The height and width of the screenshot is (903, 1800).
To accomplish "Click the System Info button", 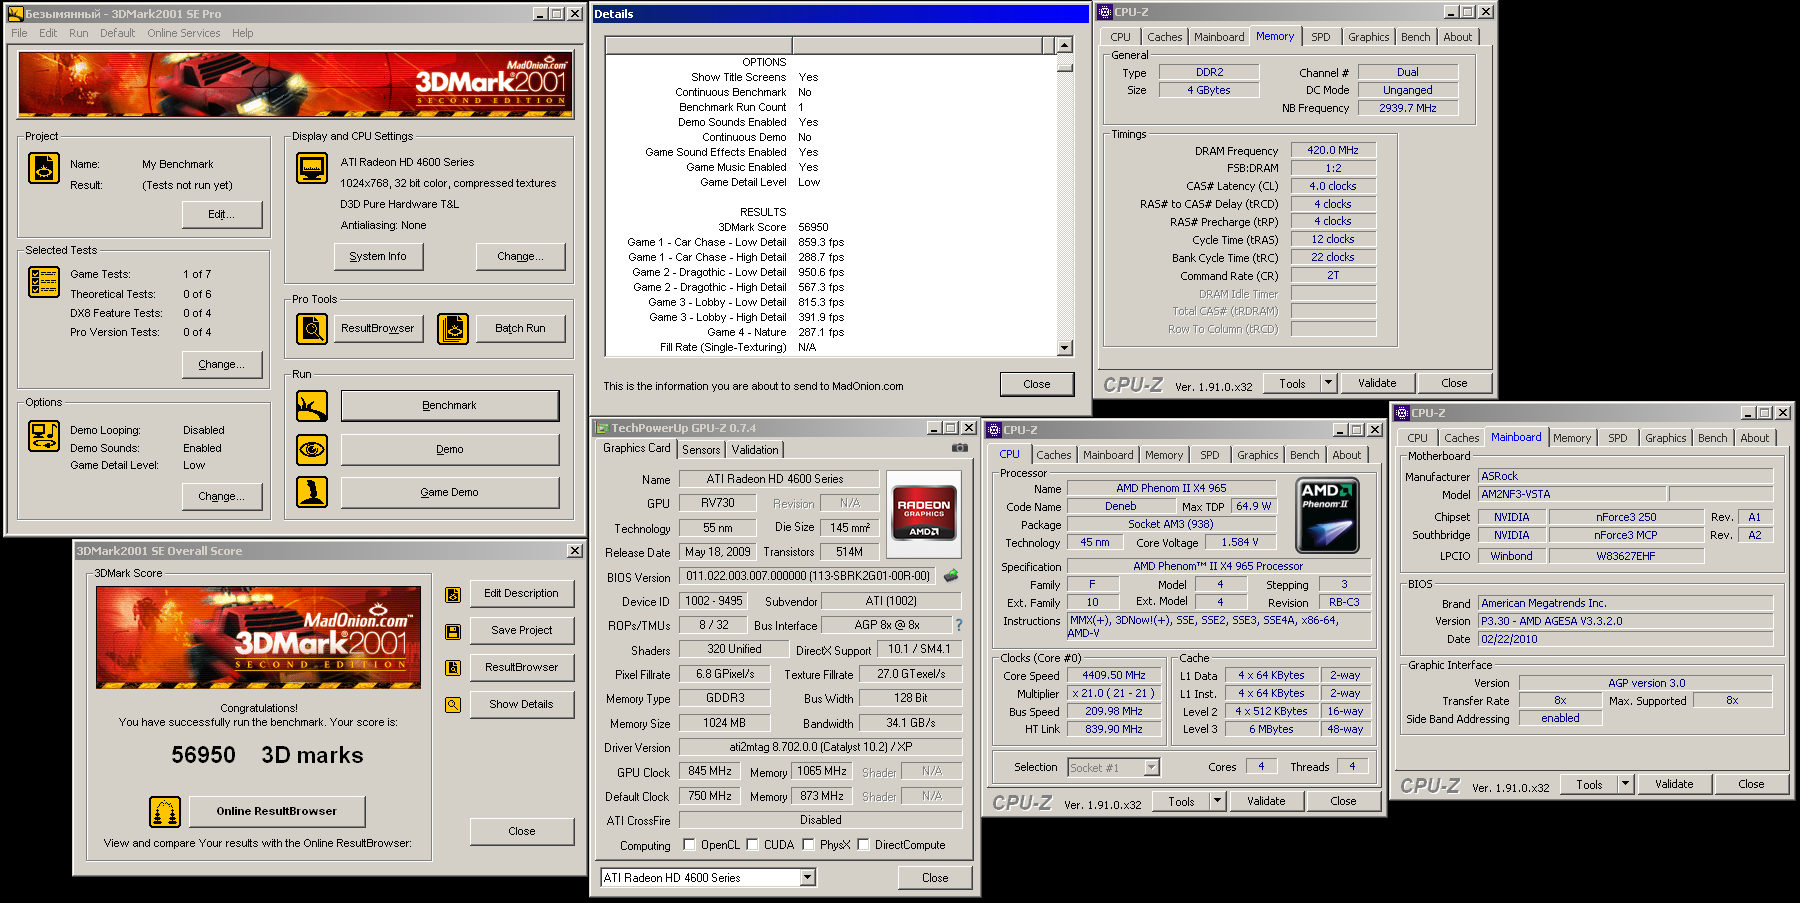I will click(378, 257).
